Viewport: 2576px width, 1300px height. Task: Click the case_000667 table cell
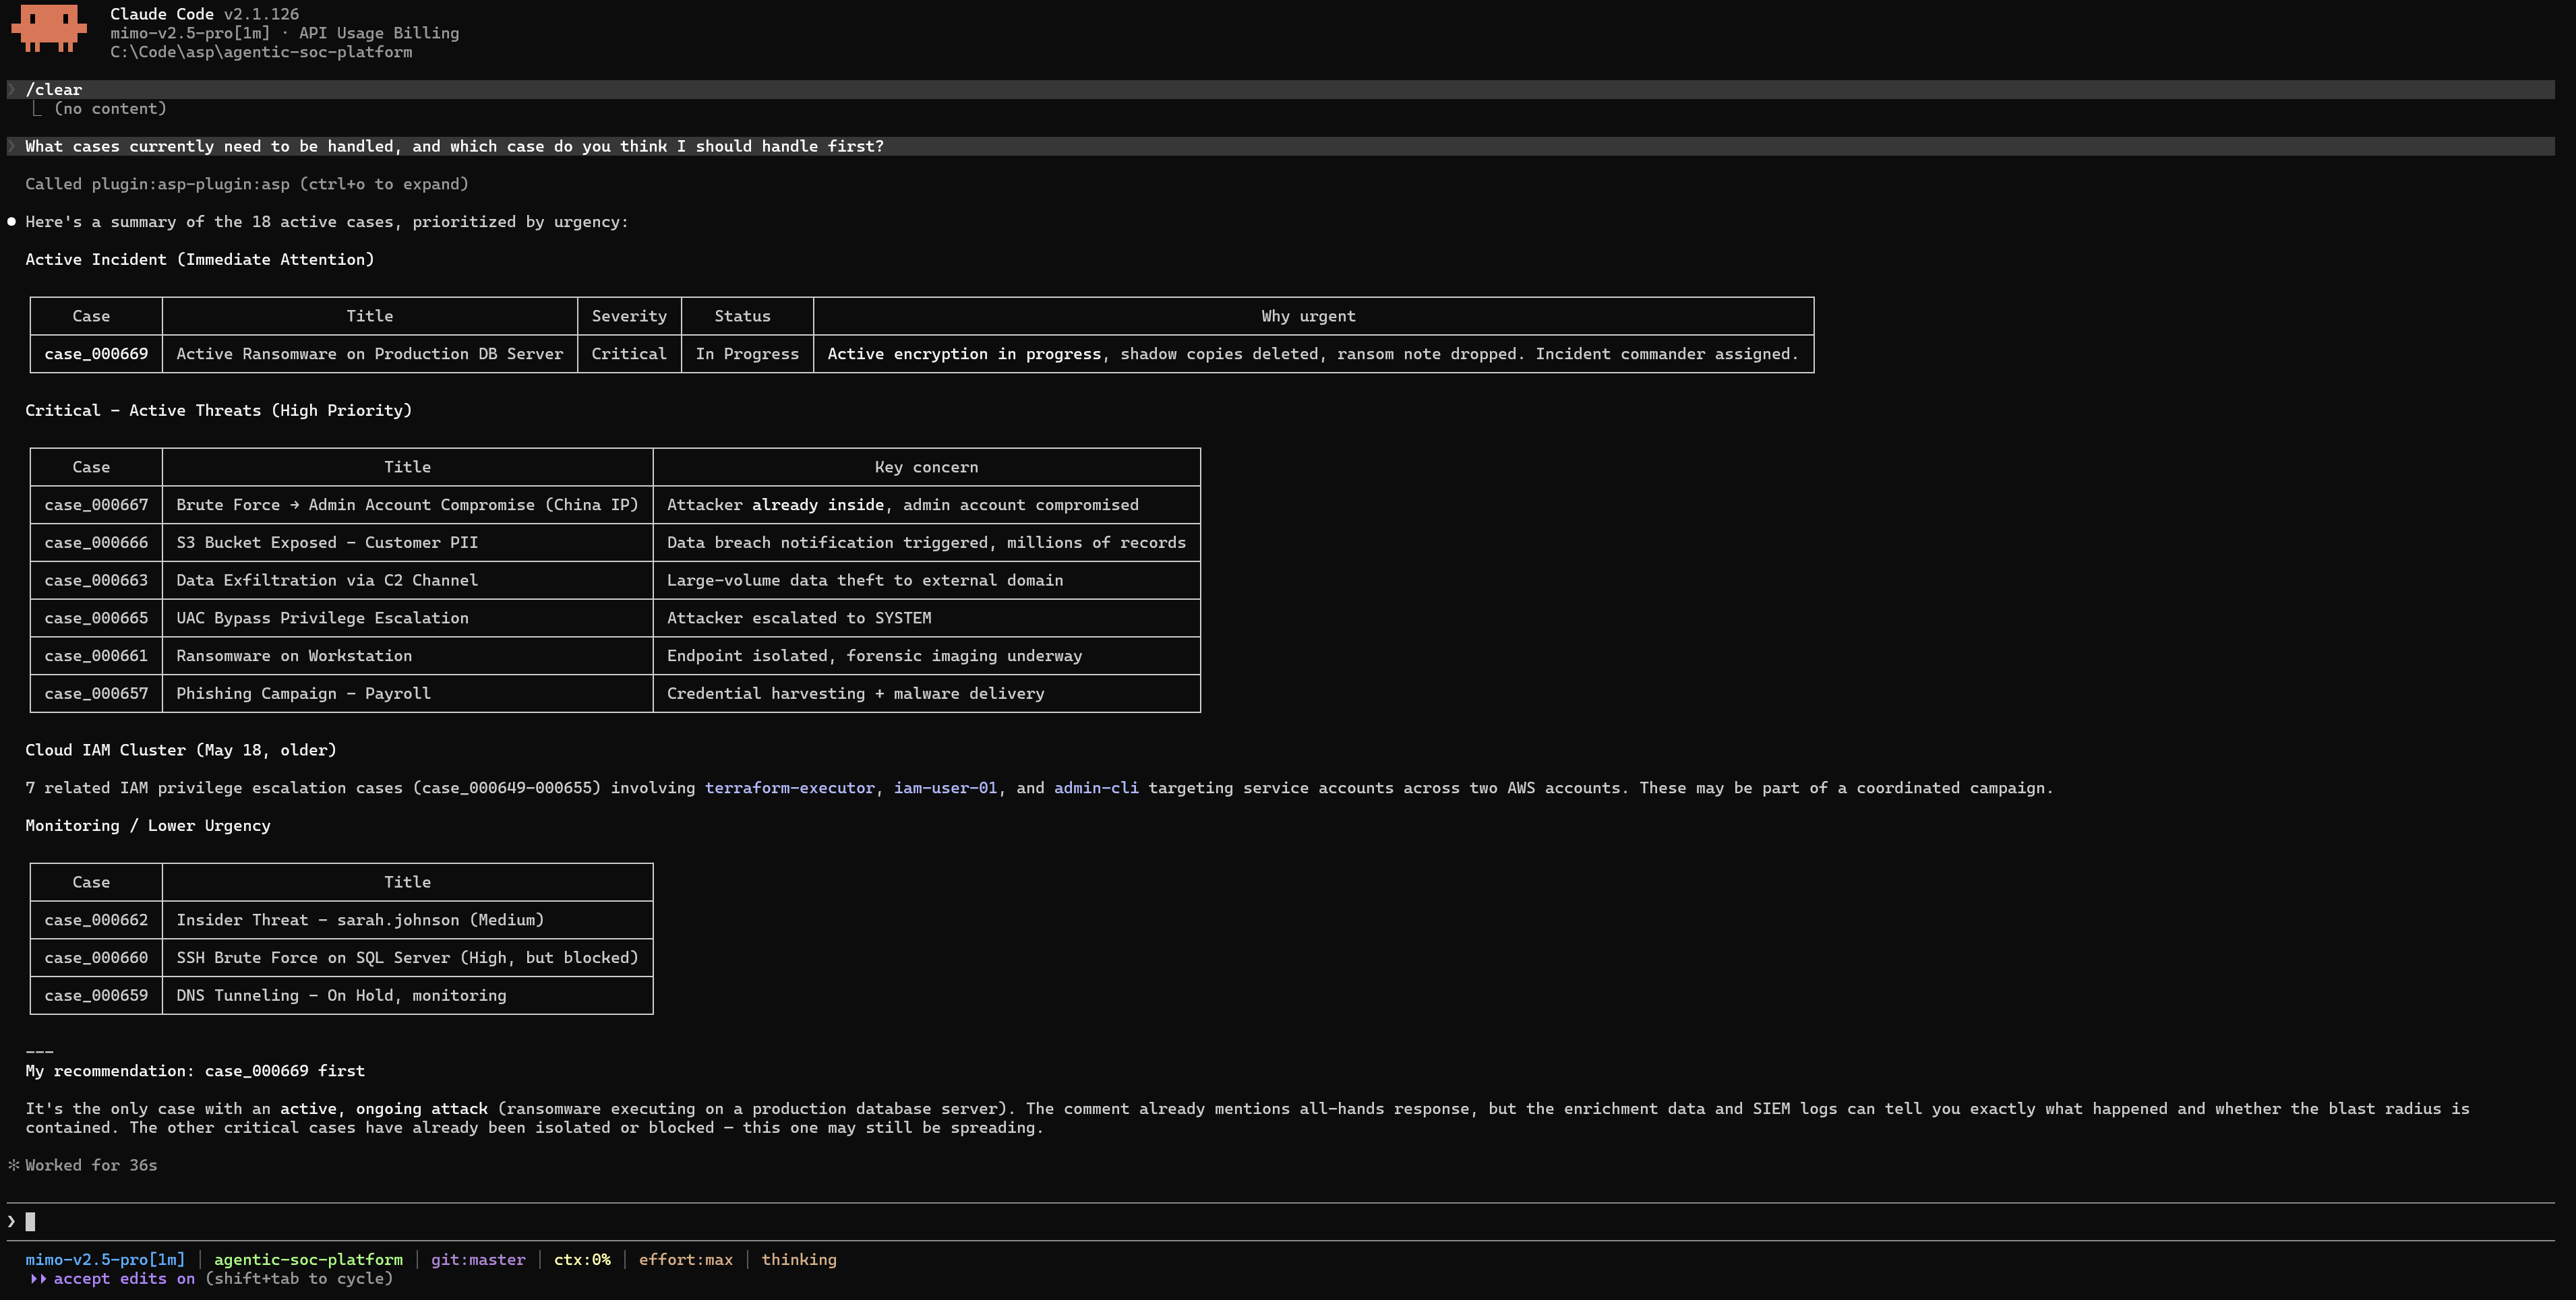96,505
